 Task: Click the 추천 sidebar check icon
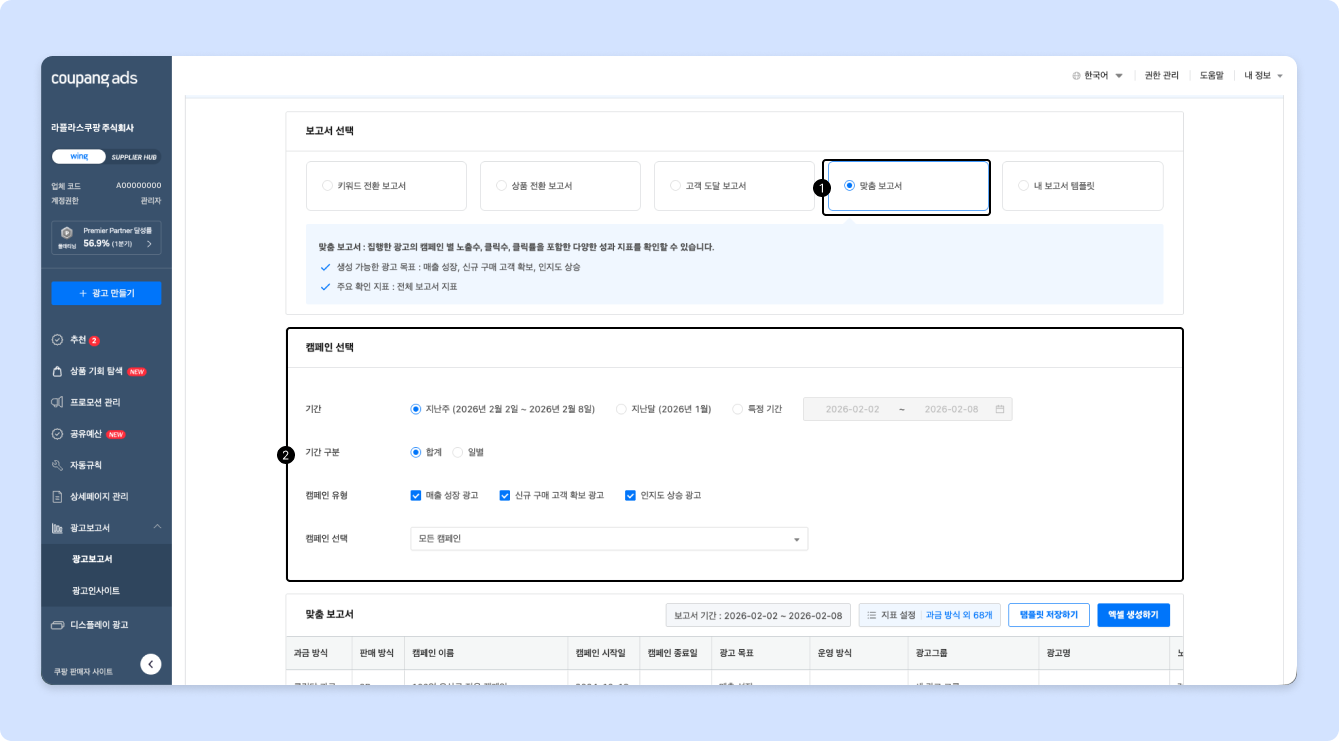click(58, 340)
